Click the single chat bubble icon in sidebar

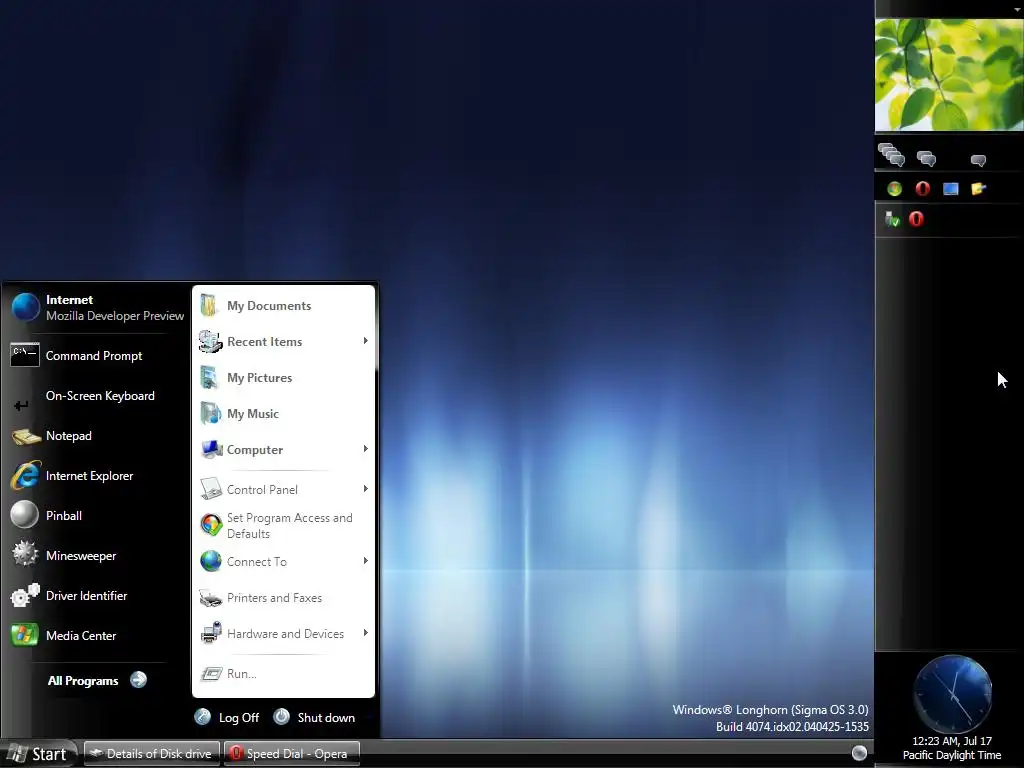pyautogui.click(x=978, y=161)
